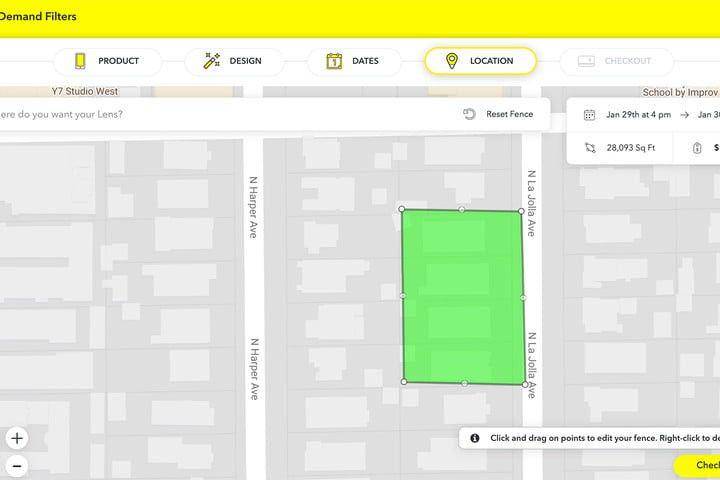Click the left edge midpoint handle of the fence
Viewport: 720px width, 480px height.
pos(403,296)
